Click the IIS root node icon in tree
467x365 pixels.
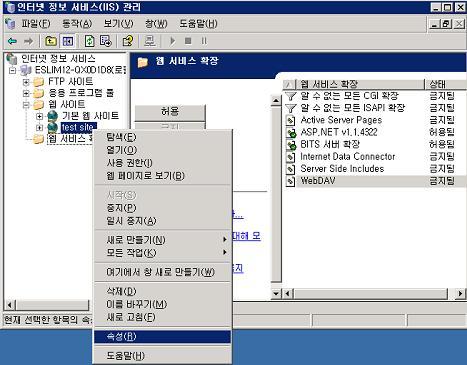[x=12, y=59]
